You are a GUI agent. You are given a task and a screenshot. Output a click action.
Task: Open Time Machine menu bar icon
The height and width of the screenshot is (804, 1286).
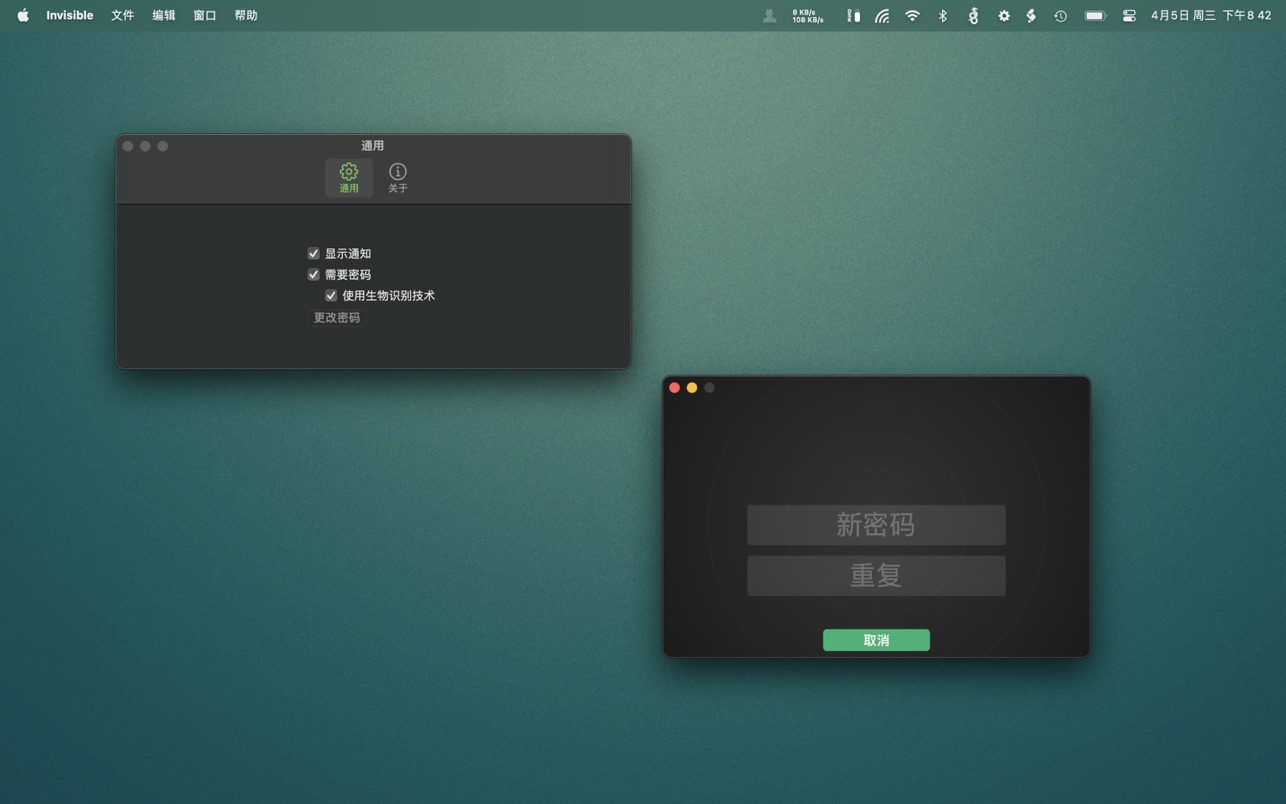click(x=1060, y=16)
